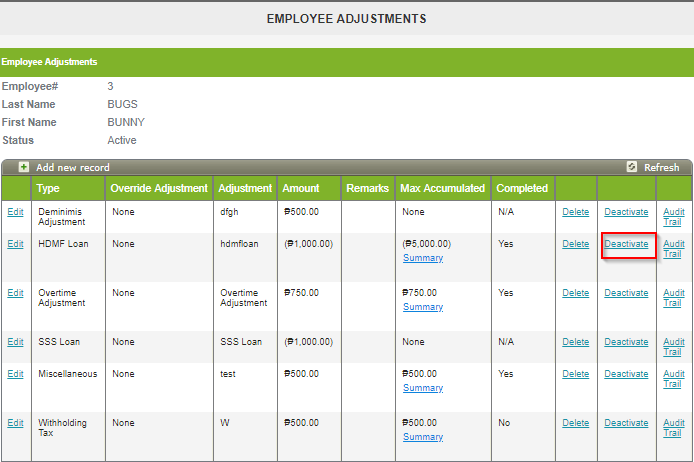Click the green plus Add new record icon
Screen dimensions: 694x462
click(x=23, y=167)
